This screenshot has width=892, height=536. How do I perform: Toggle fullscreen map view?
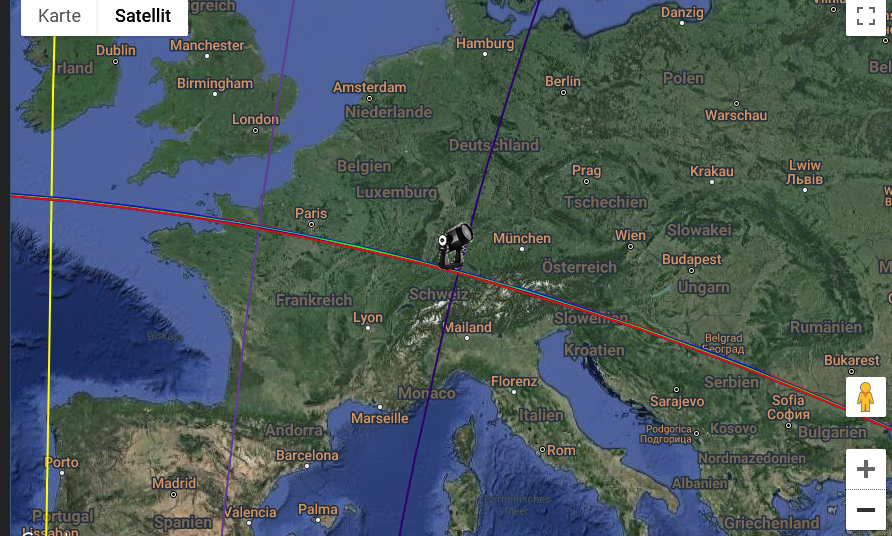point(865,16)
